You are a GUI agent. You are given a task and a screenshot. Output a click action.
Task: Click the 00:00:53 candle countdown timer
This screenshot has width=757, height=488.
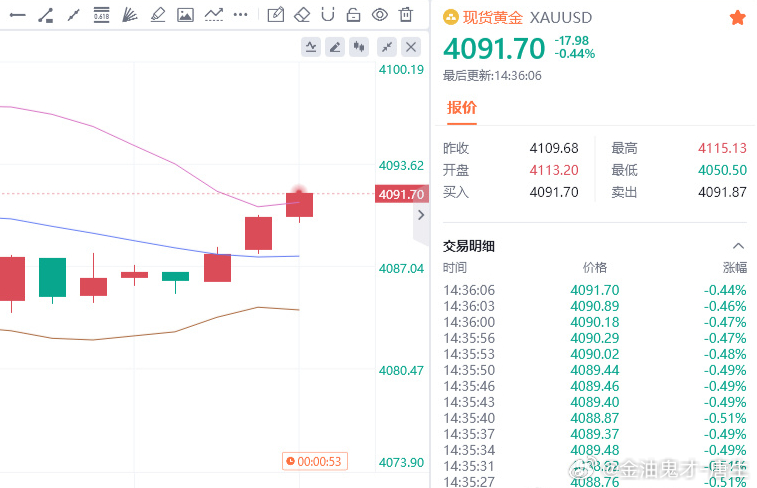click(x=315, y=461)
